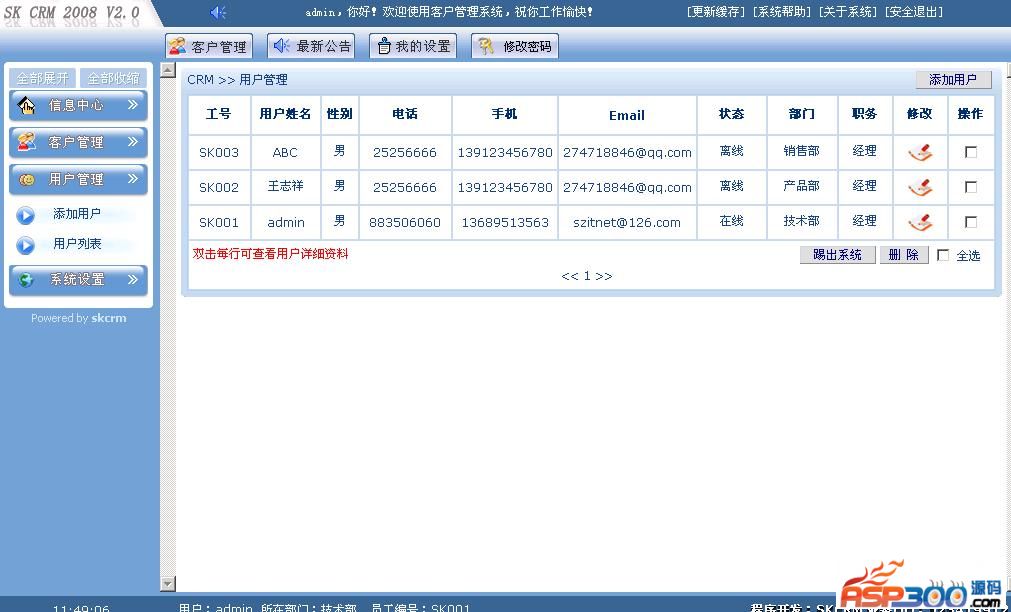The width and height of the screenshot is (1011, 612).
Task: Click the 13689513563 mobile cell
Action: [505, 222]
